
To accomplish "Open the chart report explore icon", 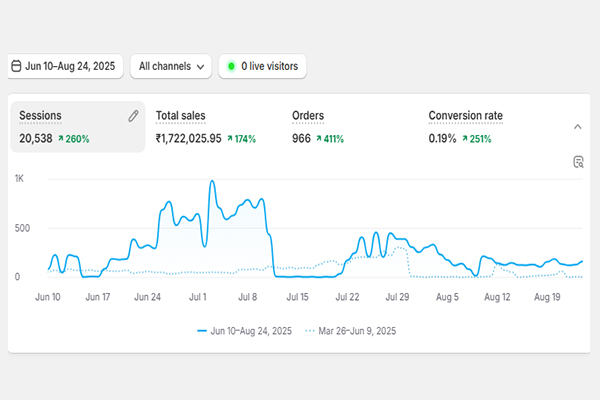I will pos(577,162).
